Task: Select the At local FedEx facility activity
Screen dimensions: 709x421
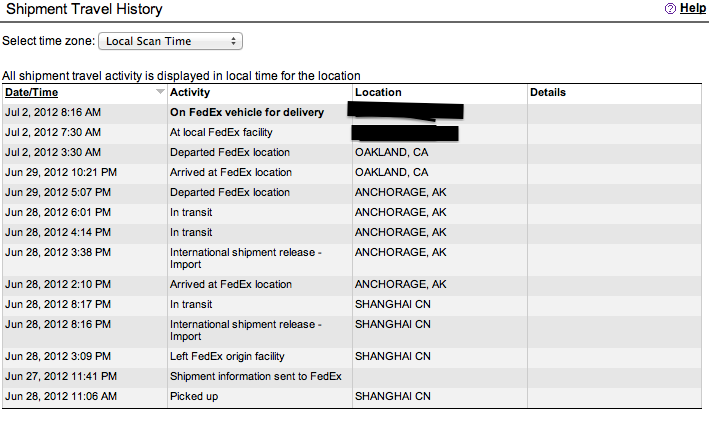Action: pos(221,132)
